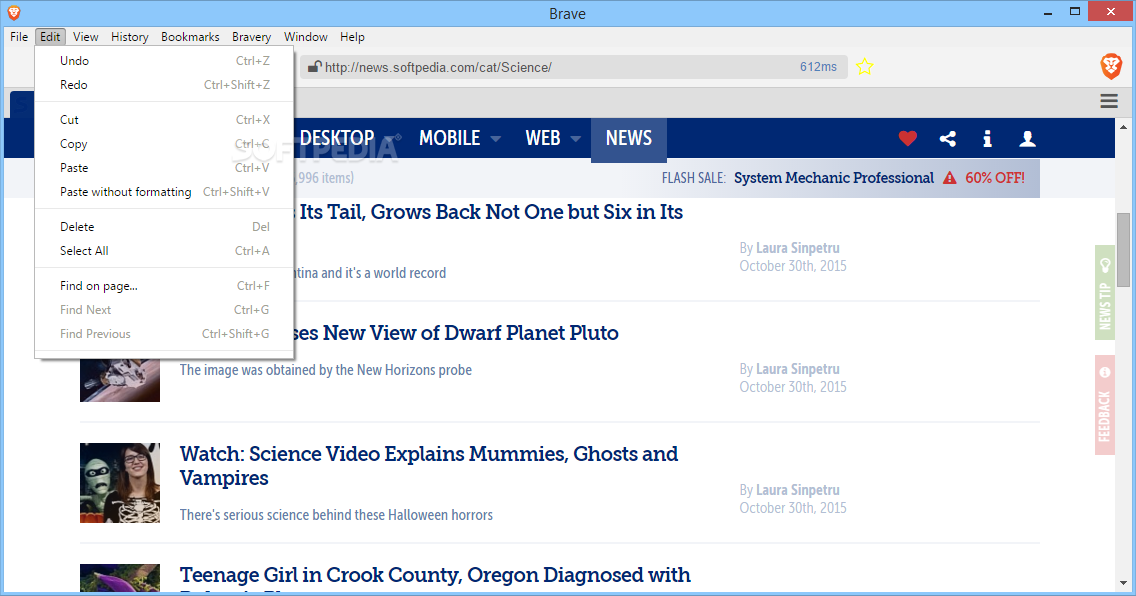Screen dimensions: 1136x596
Task: Click 'The image was obtained by the New Horizons probe'
Action: click(x=325, y=370)
